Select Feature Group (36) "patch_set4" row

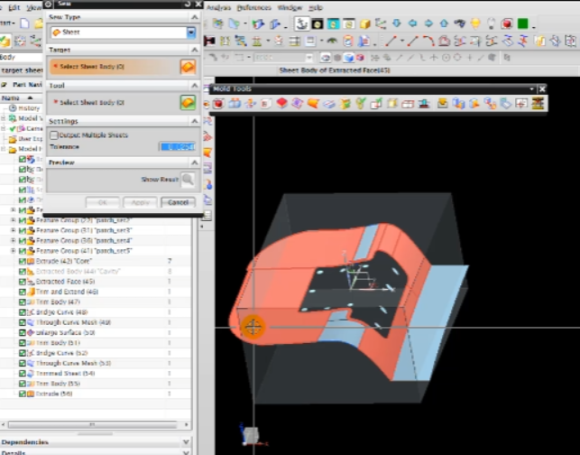point(84,241)
